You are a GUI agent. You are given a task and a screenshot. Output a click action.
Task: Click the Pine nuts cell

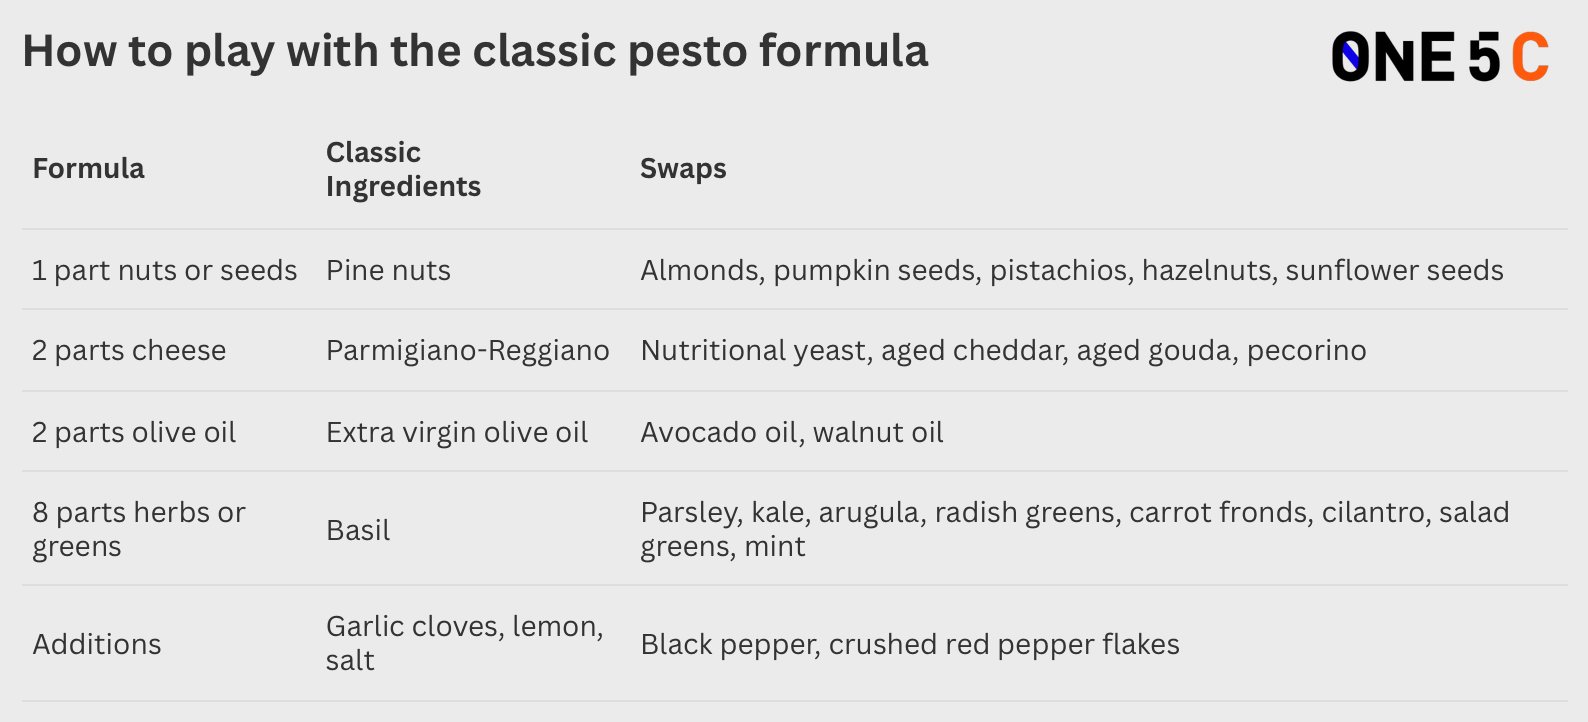(x=388, y=270)
